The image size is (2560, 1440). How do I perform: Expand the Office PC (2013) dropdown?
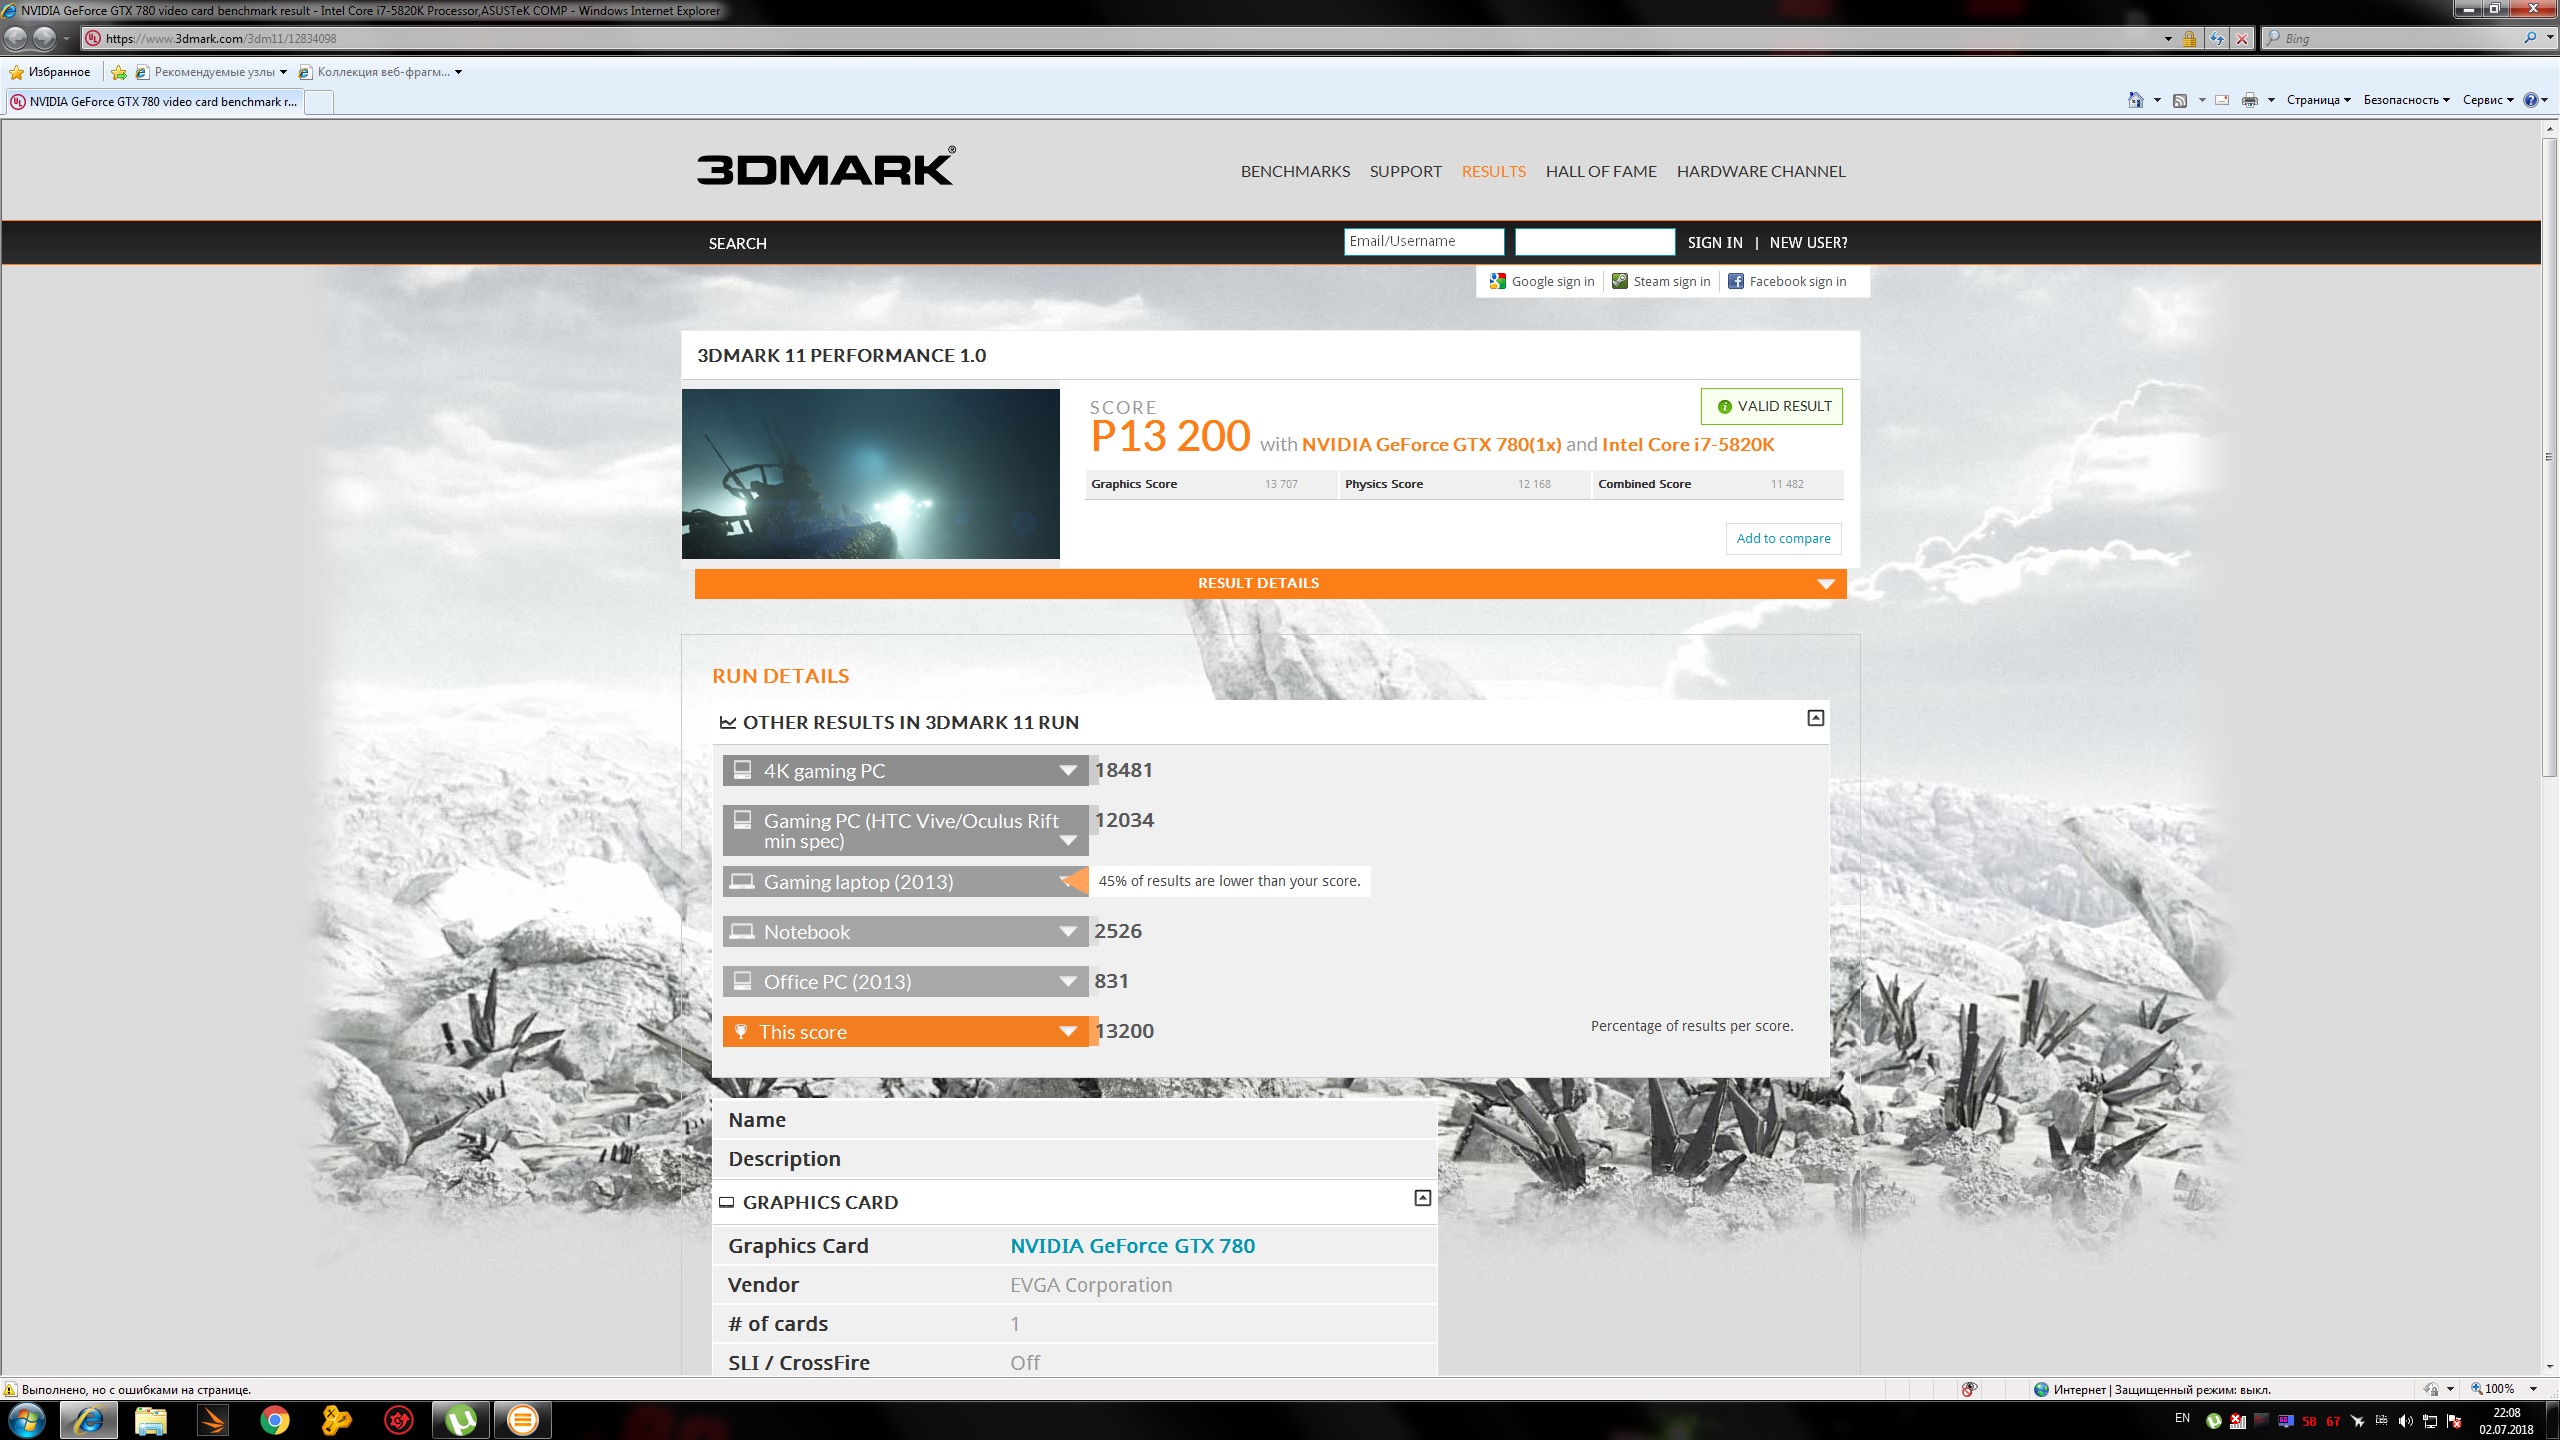pyautogui.click(x=1067, y=982)
